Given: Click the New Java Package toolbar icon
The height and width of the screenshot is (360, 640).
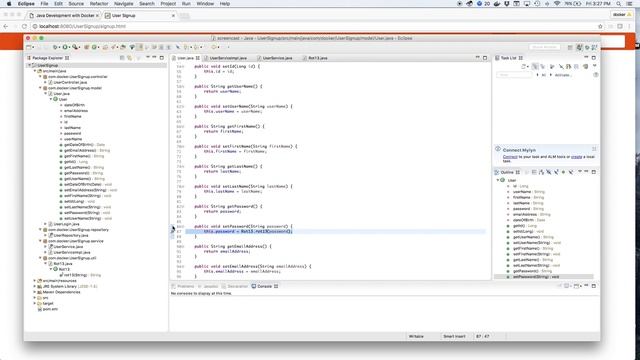Looking at the screenshot, I should pyautogui.click(x=86, y=47).
